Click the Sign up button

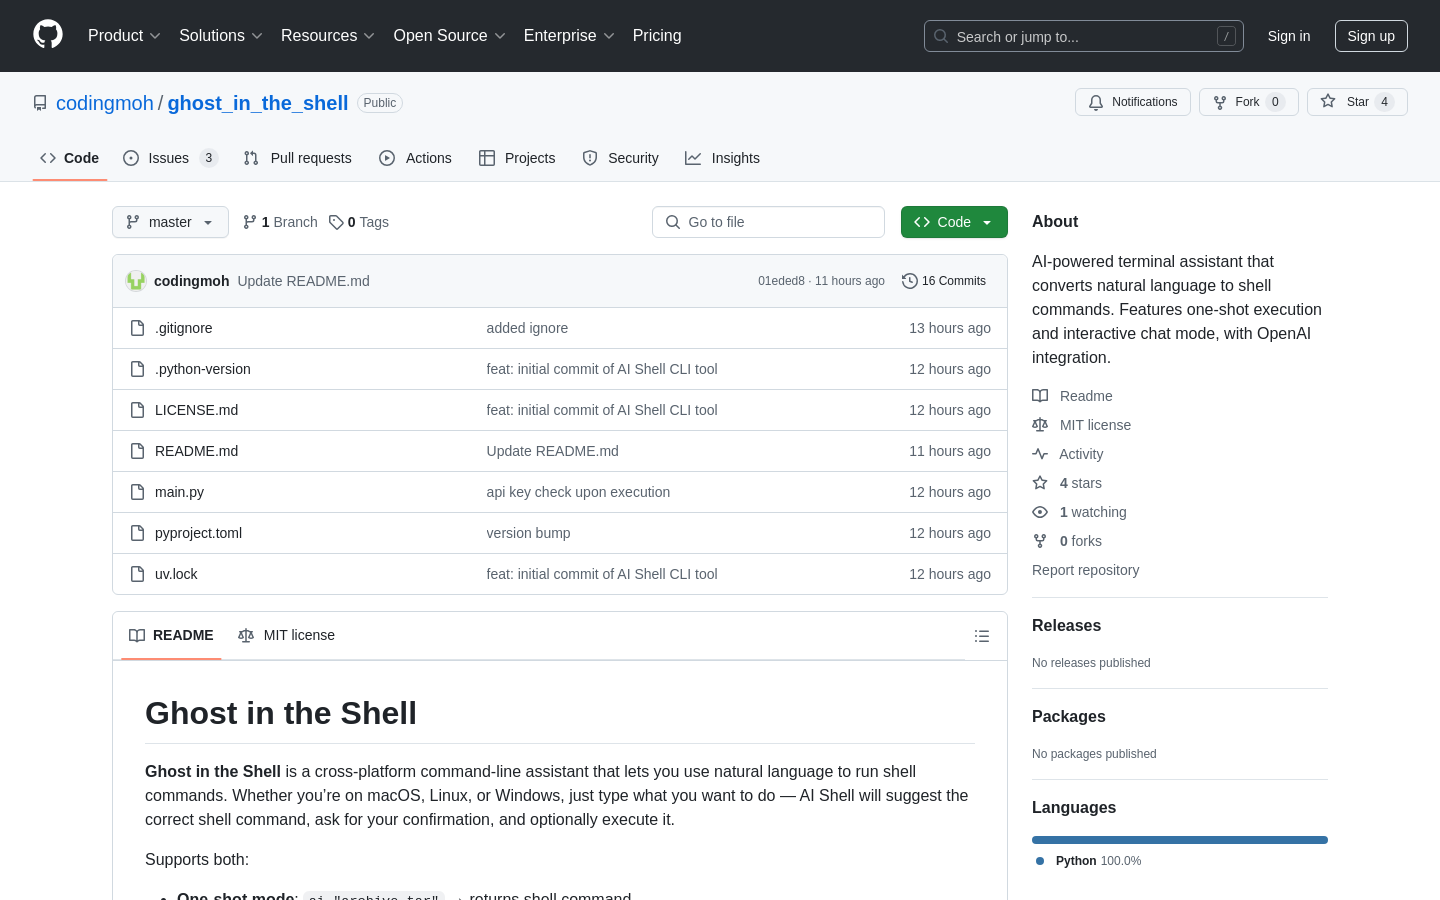click(1370, 36)
